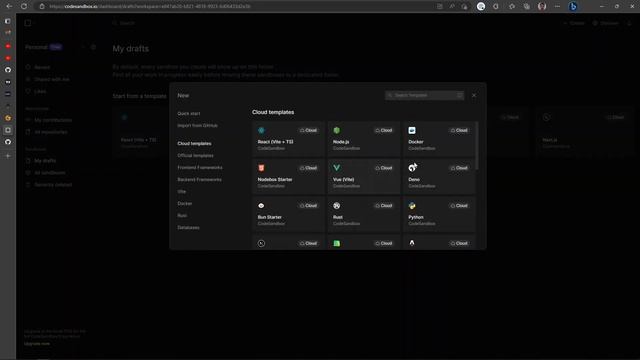Click the Cloud badge on the React card
640x360 pixels.
309,130
